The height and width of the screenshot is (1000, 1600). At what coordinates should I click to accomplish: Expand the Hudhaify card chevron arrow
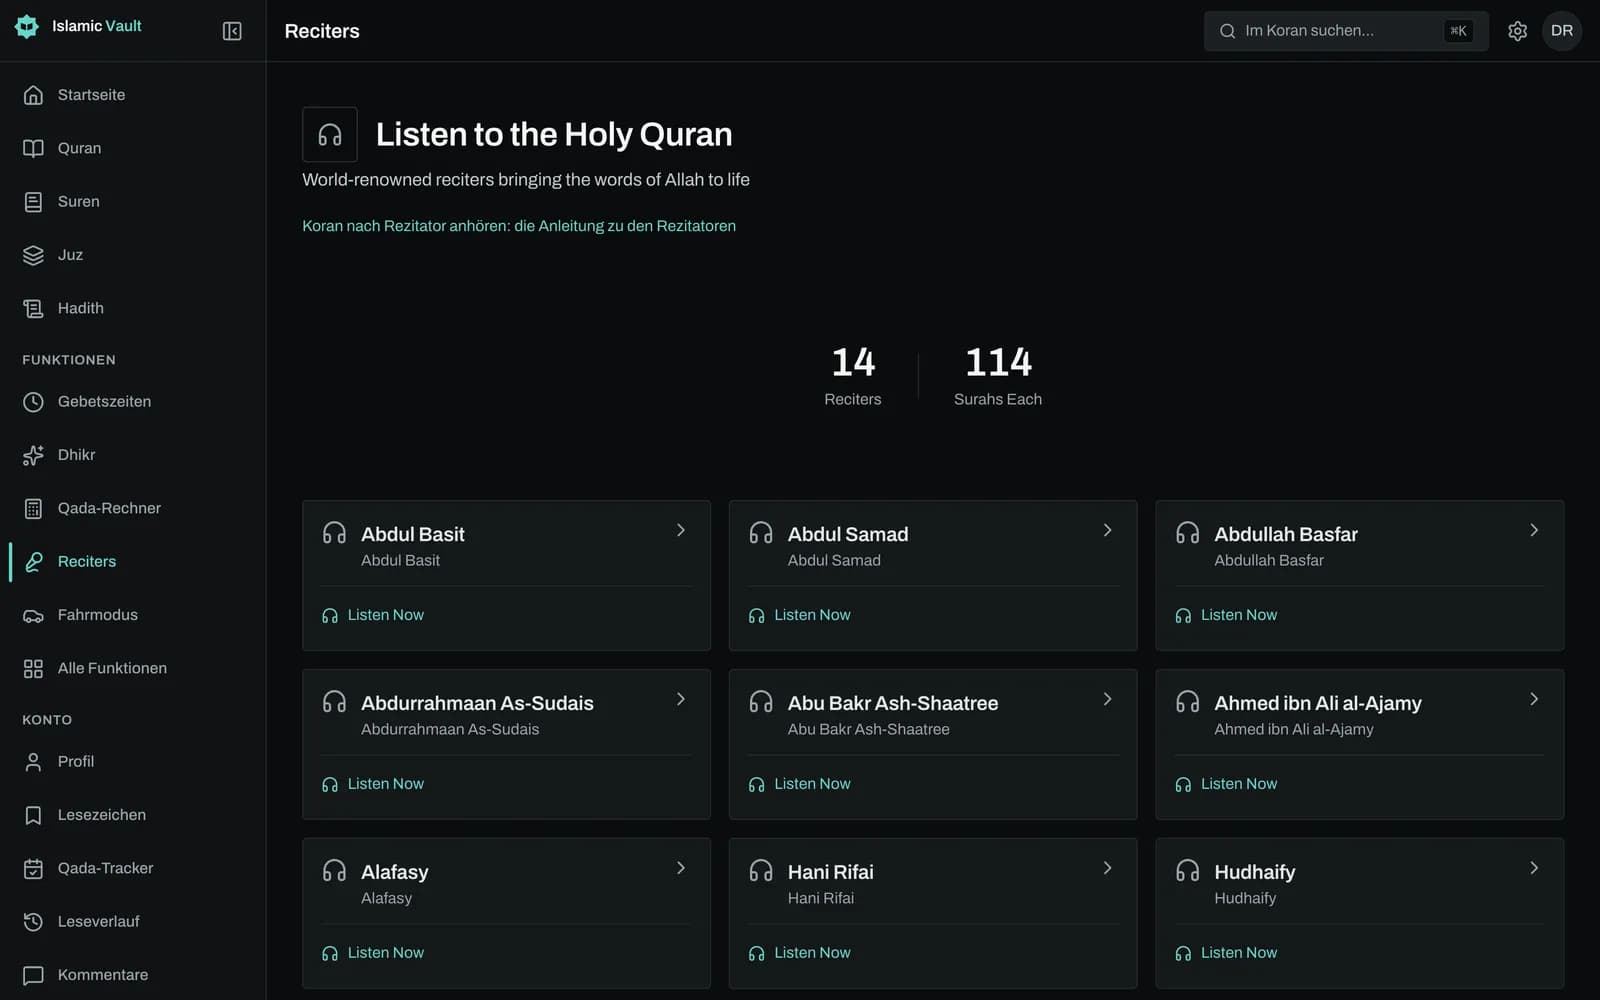tap(1534, 868)
